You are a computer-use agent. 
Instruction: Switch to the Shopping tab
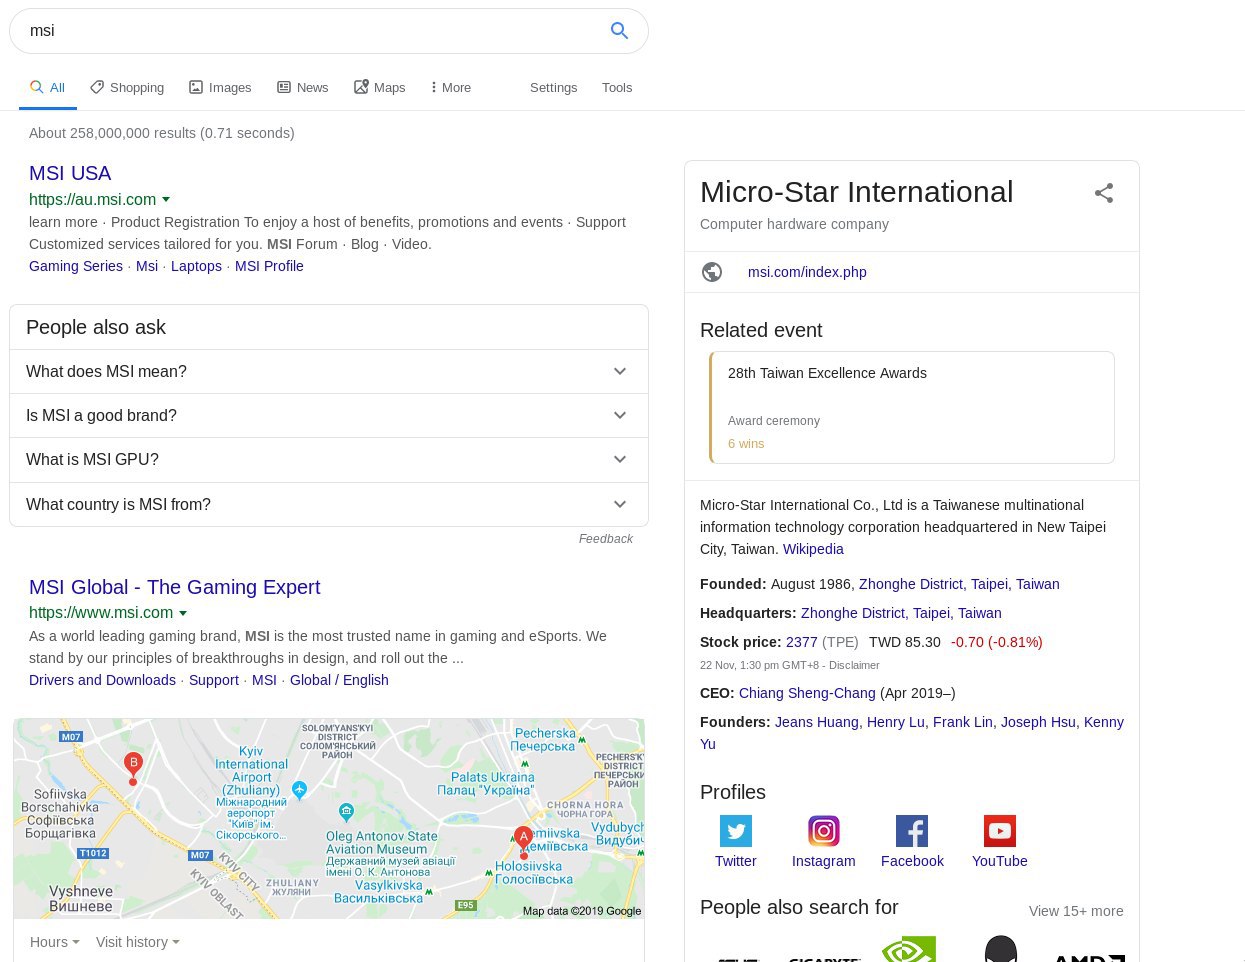pyautogui.click(x=127, y=88)
